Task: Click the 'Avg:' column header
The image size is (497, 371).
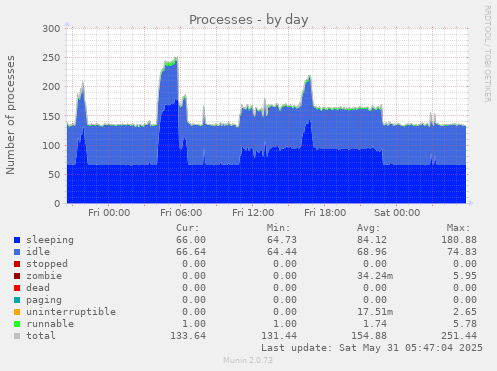Action: 368,228
